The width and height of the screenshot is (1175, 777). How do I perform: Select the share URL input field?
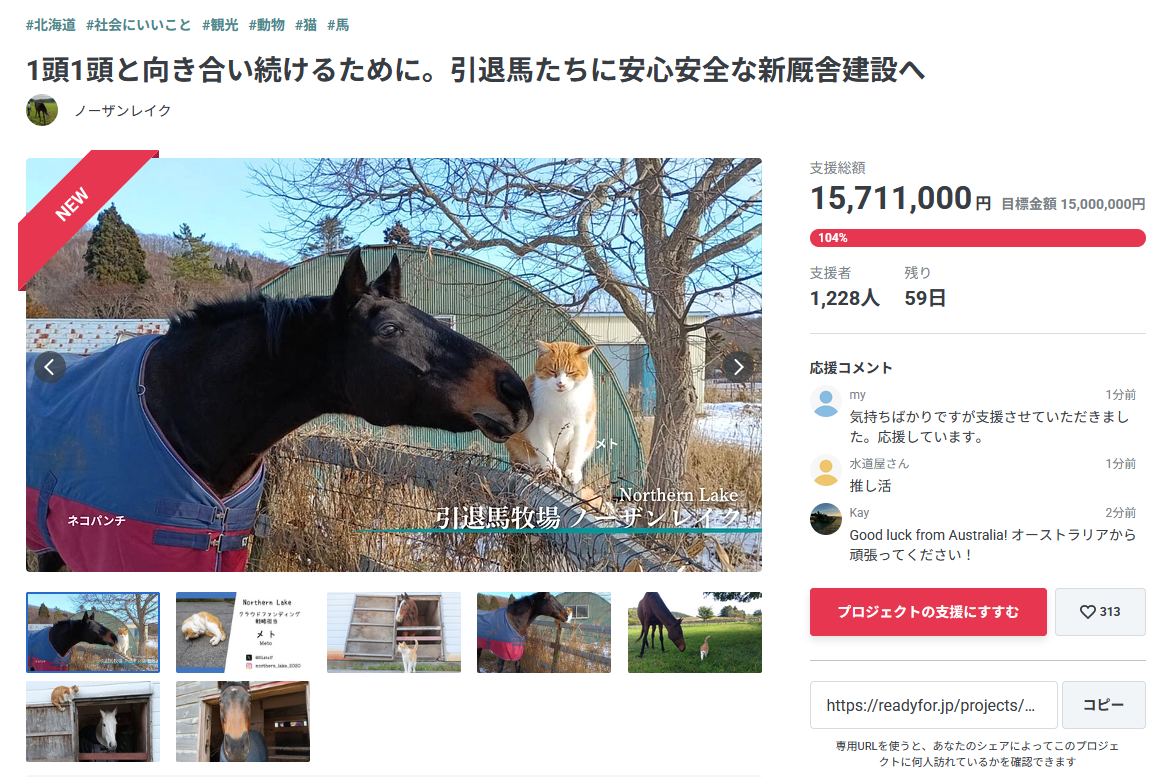tap(933, 705)
